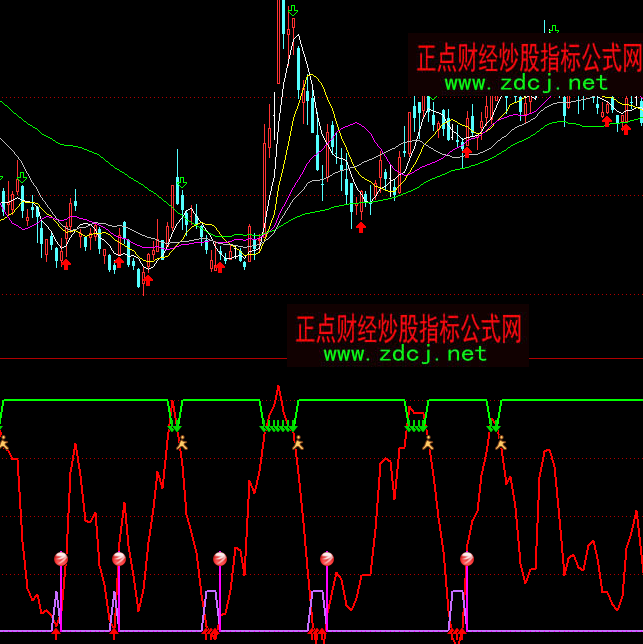Click the rightmost red ball signal marker
The image size is (643, 644).
click(466, 558)
